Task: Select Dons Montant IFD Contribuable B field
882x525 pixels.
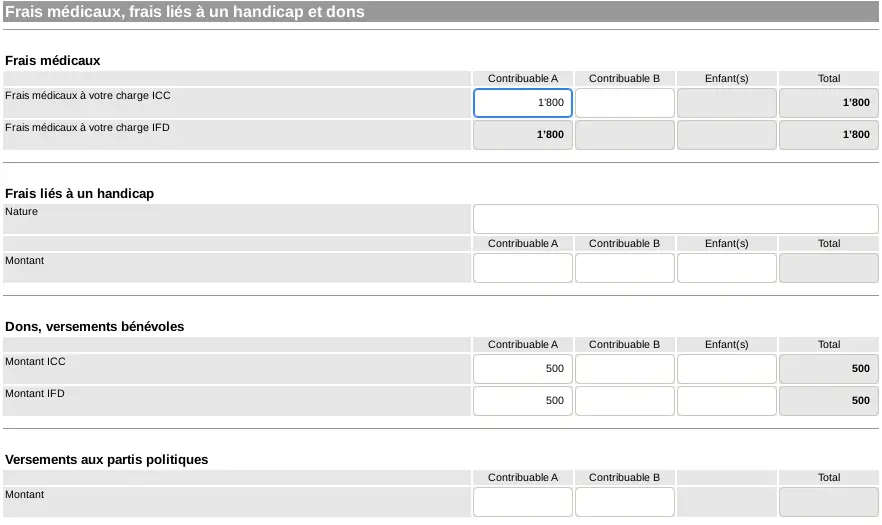Action: (624, 401)
